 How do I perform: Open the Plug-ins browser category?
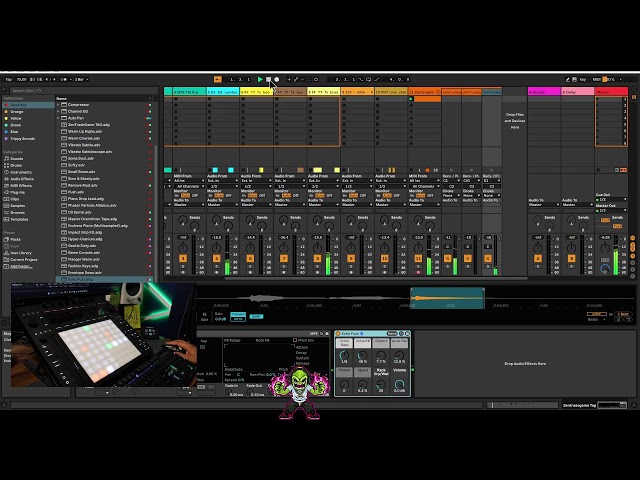click(x=18, y=192)
